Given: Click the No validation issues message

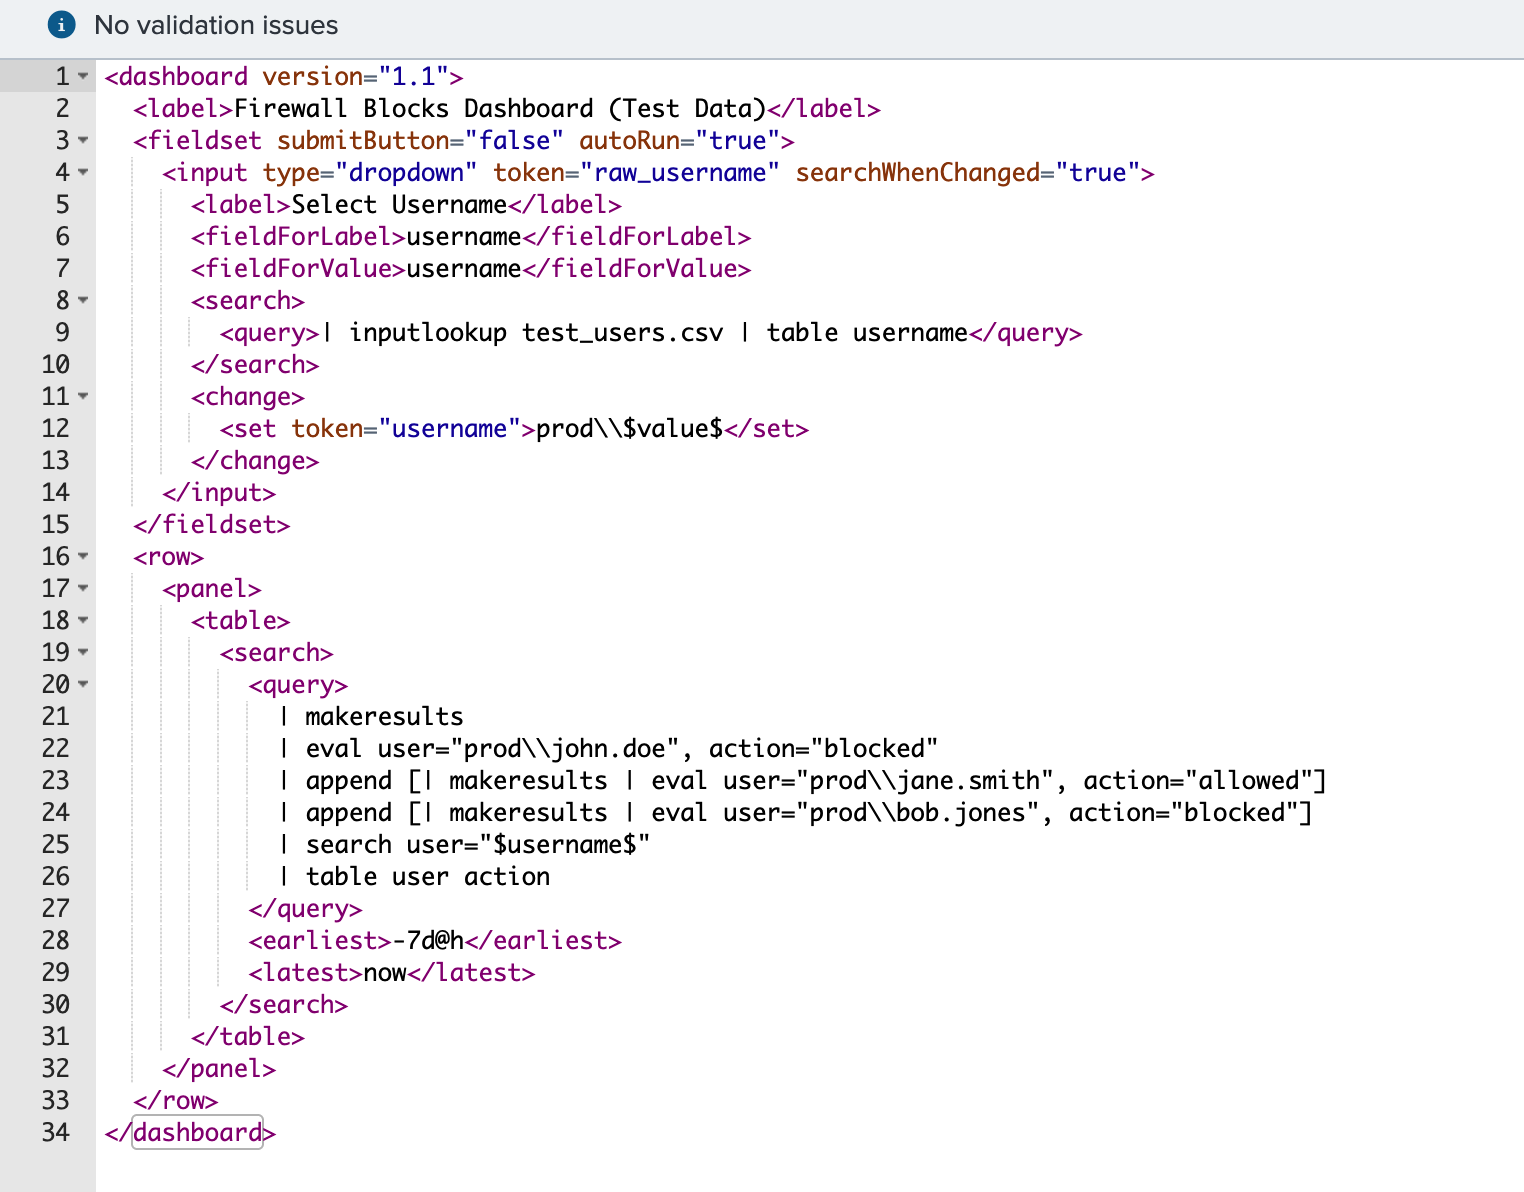Looking at the screenshot, I should [216, 25].
